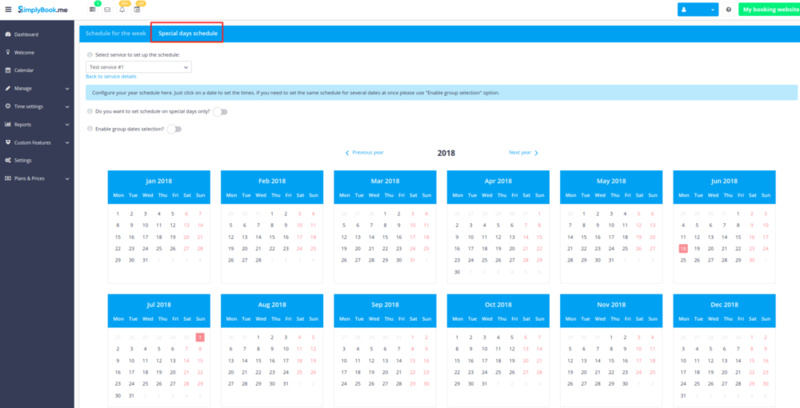This screenshot has height=408, width=800.
Task: Enable group dates selection toggle
Action: pyautogui.click(x=175, y=129)
